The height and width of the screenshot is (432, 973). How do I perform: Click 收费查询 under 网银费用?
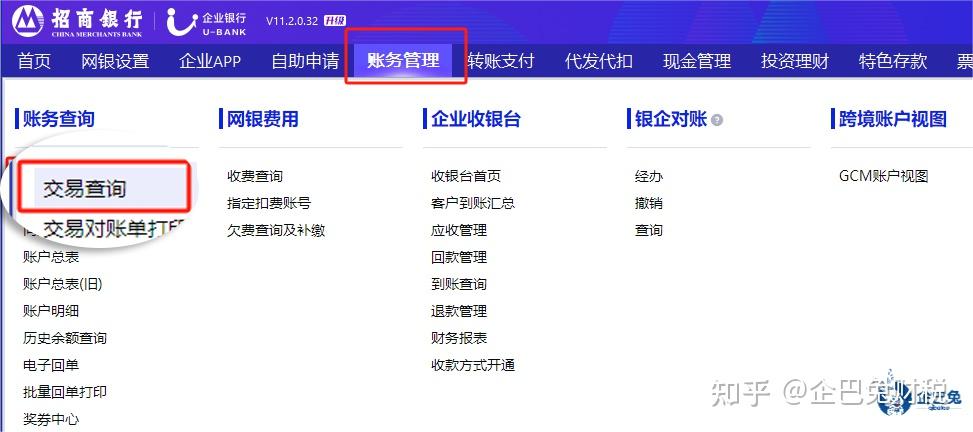(255, 176)
